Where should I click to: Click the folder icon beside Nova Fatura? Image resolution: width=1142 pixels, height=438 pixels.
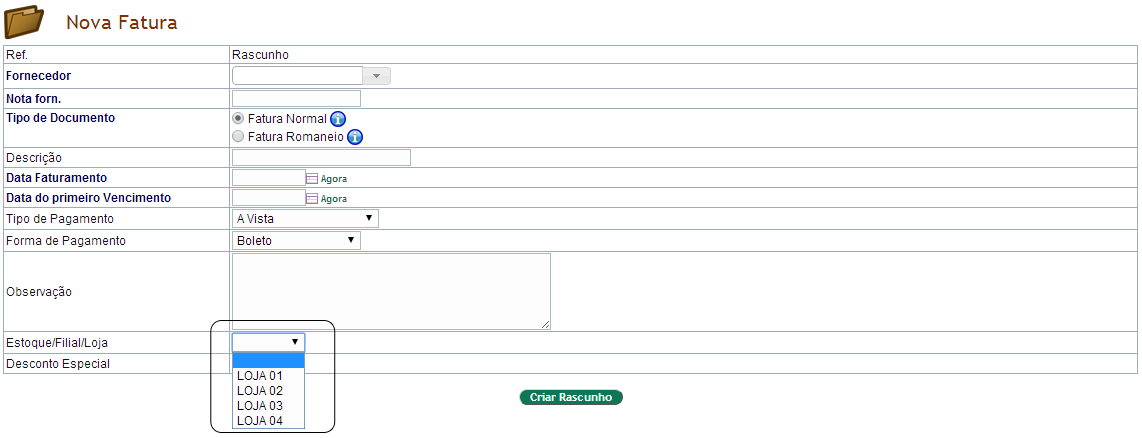pos(25,22)
